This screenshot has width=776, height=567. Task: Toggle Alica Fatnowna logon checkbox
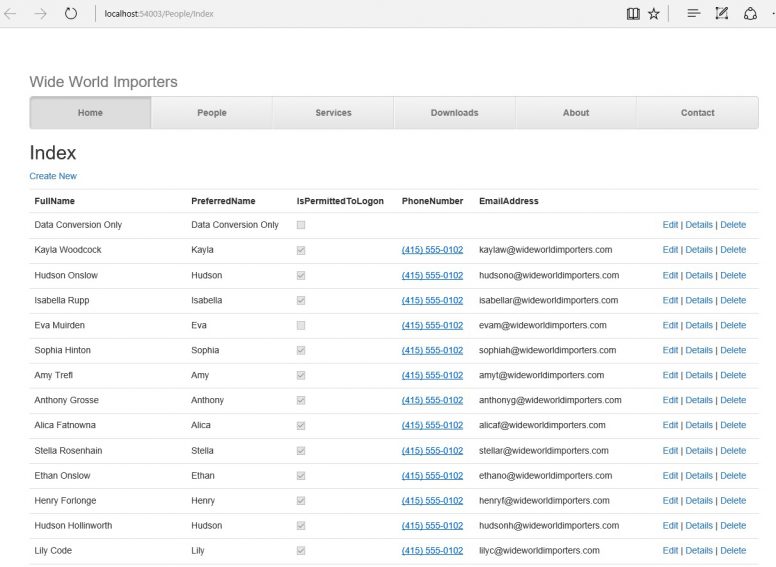301,425
